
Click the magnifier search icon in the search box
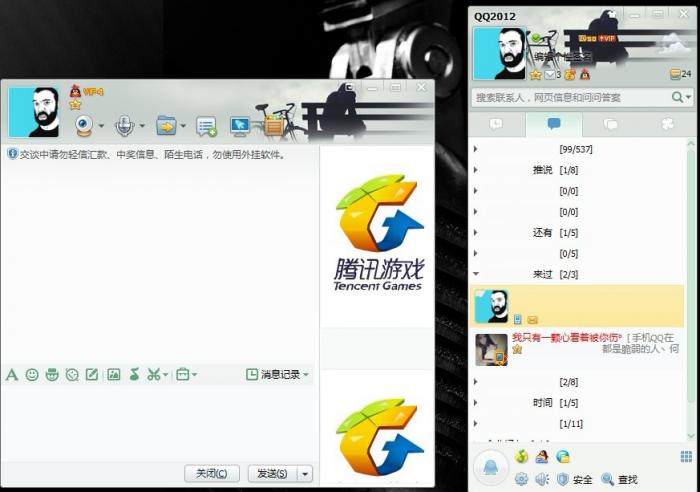point(677,97)
